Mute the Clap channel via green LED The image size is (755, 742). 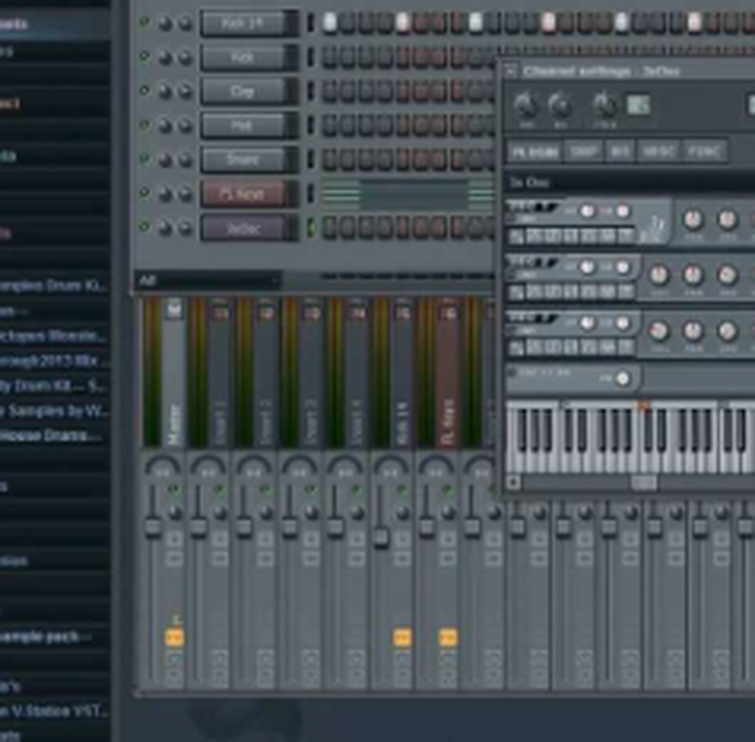click(144, 91)
